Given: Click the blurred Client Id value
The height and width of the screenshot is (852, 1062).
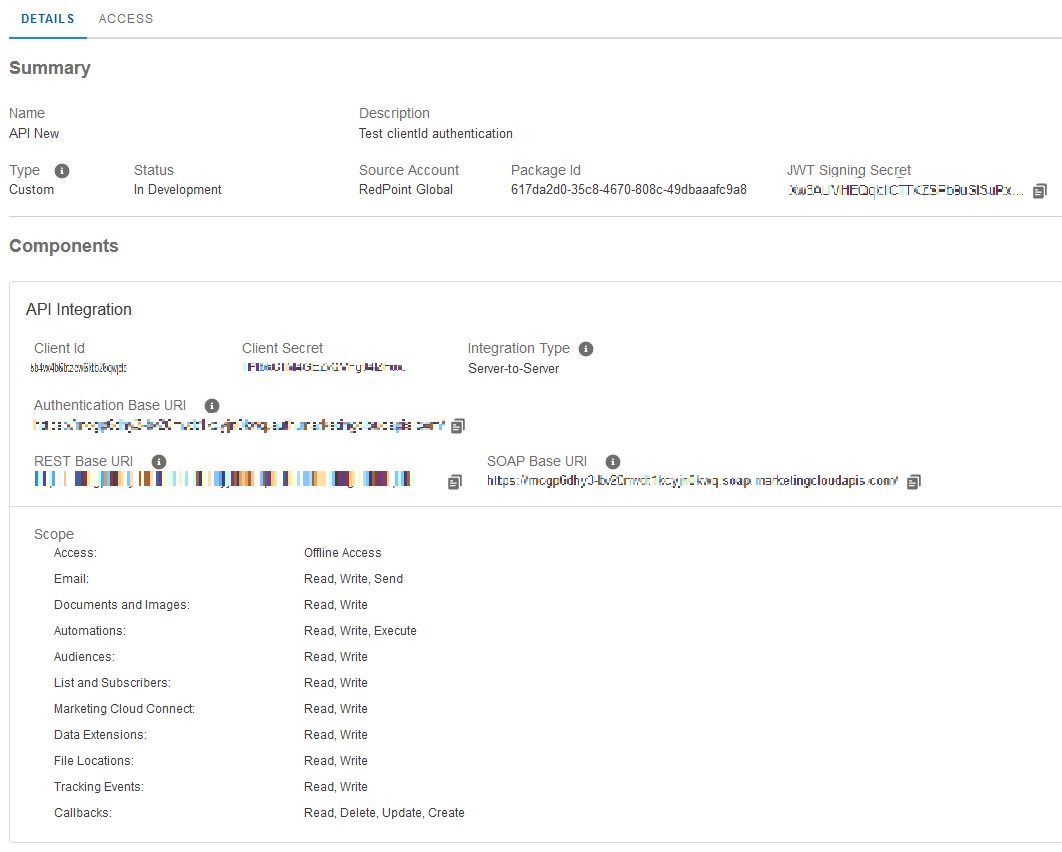Looking at the screenshot, I should point(79,368).
